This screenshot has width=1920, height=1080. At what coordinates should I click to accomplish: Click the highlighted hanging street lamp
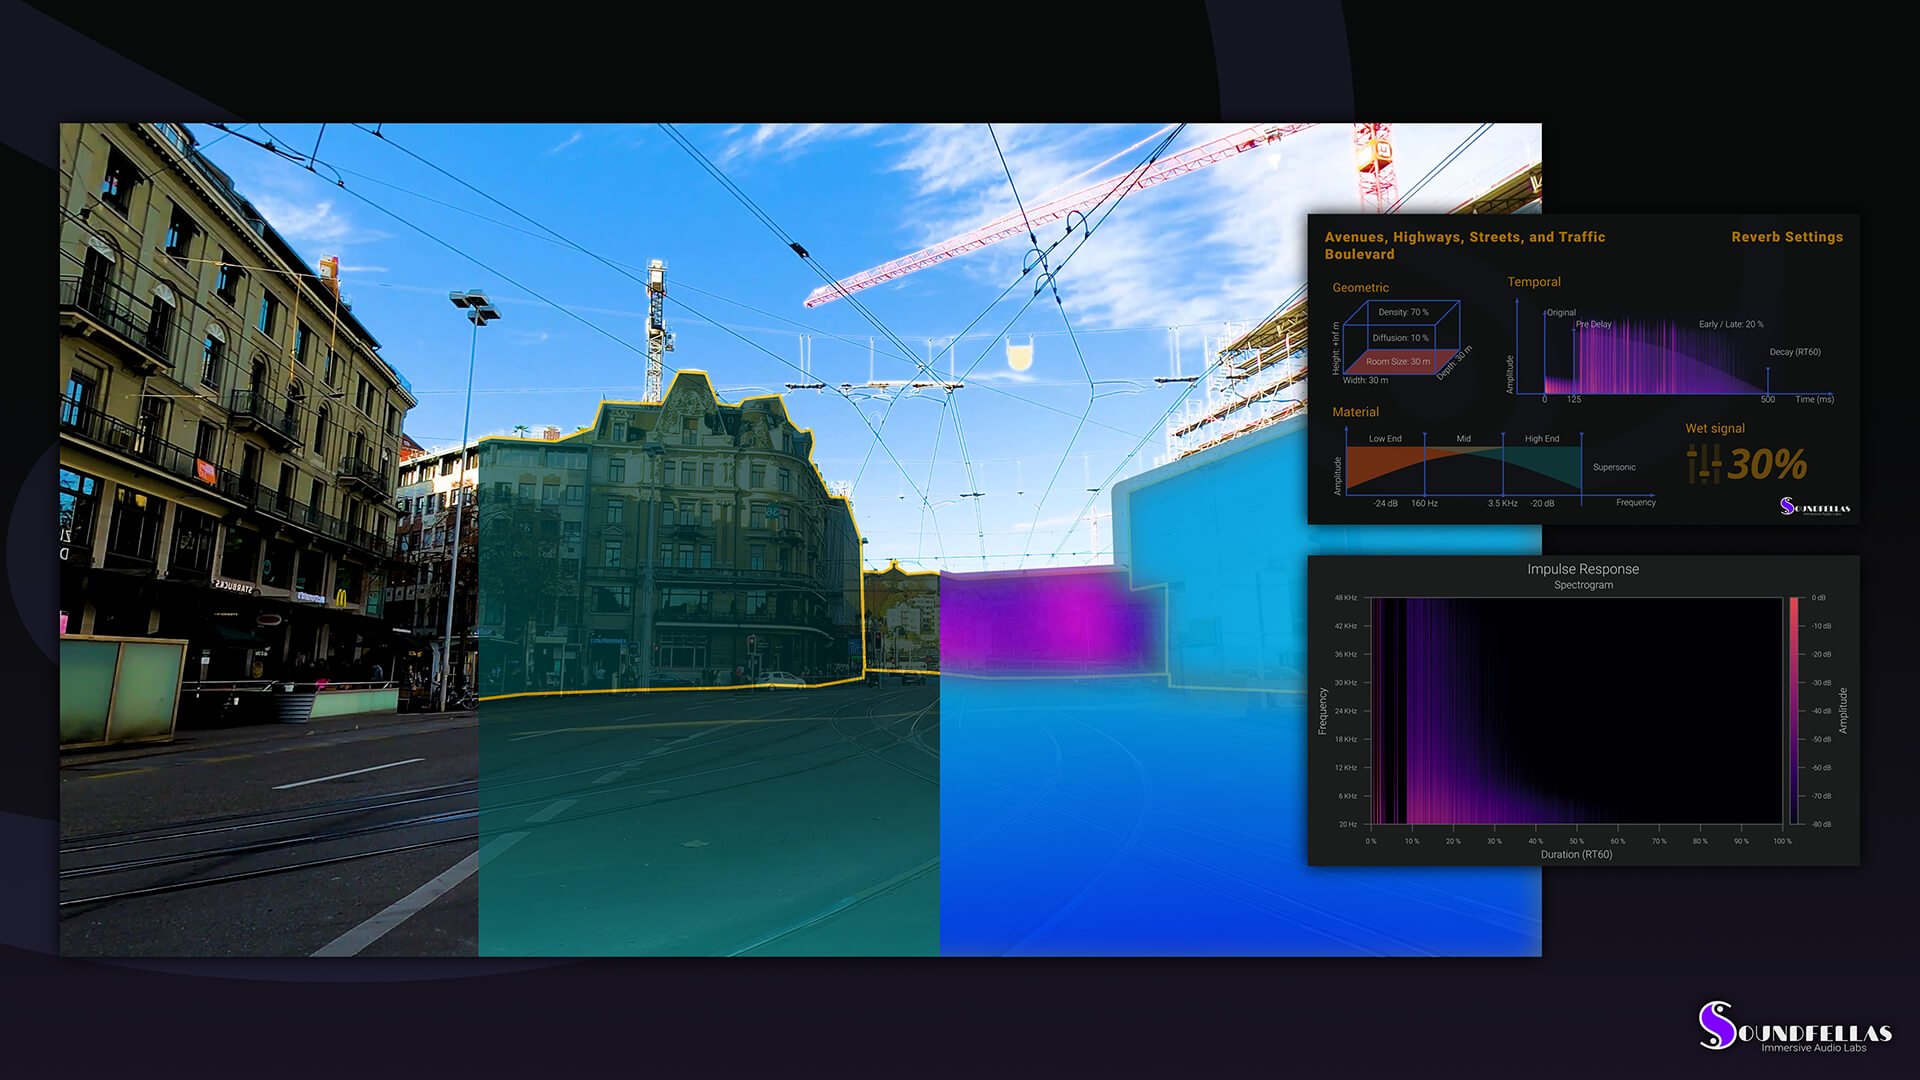[x=1018, y=355]
